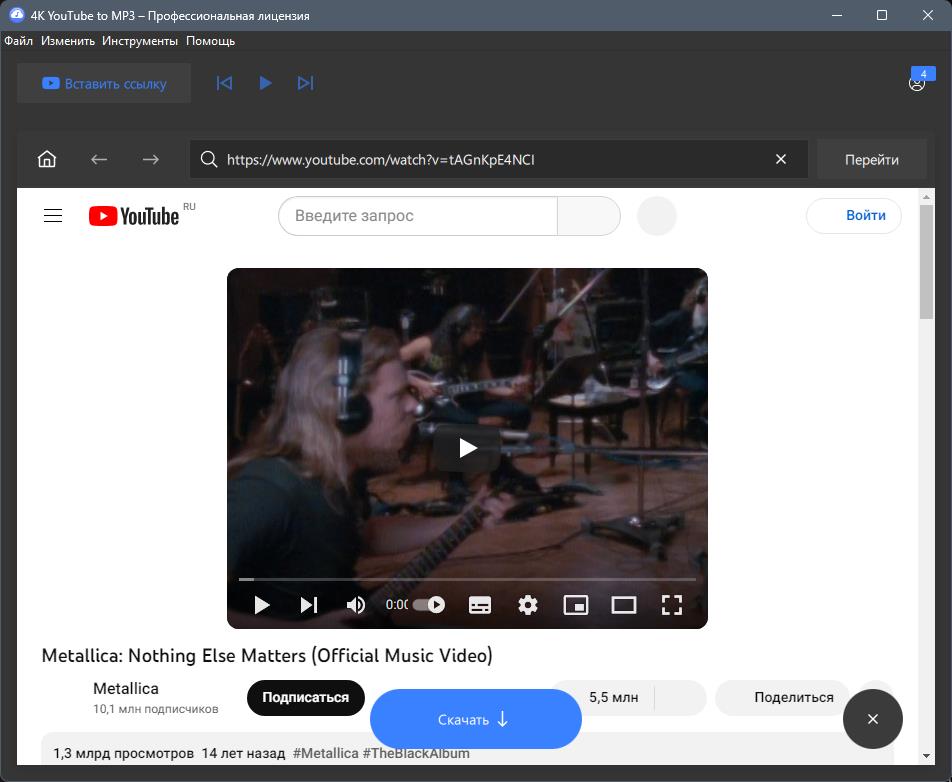Click the YouTube search submit button
The image size is (952, 782).
(x=588, y=216)
